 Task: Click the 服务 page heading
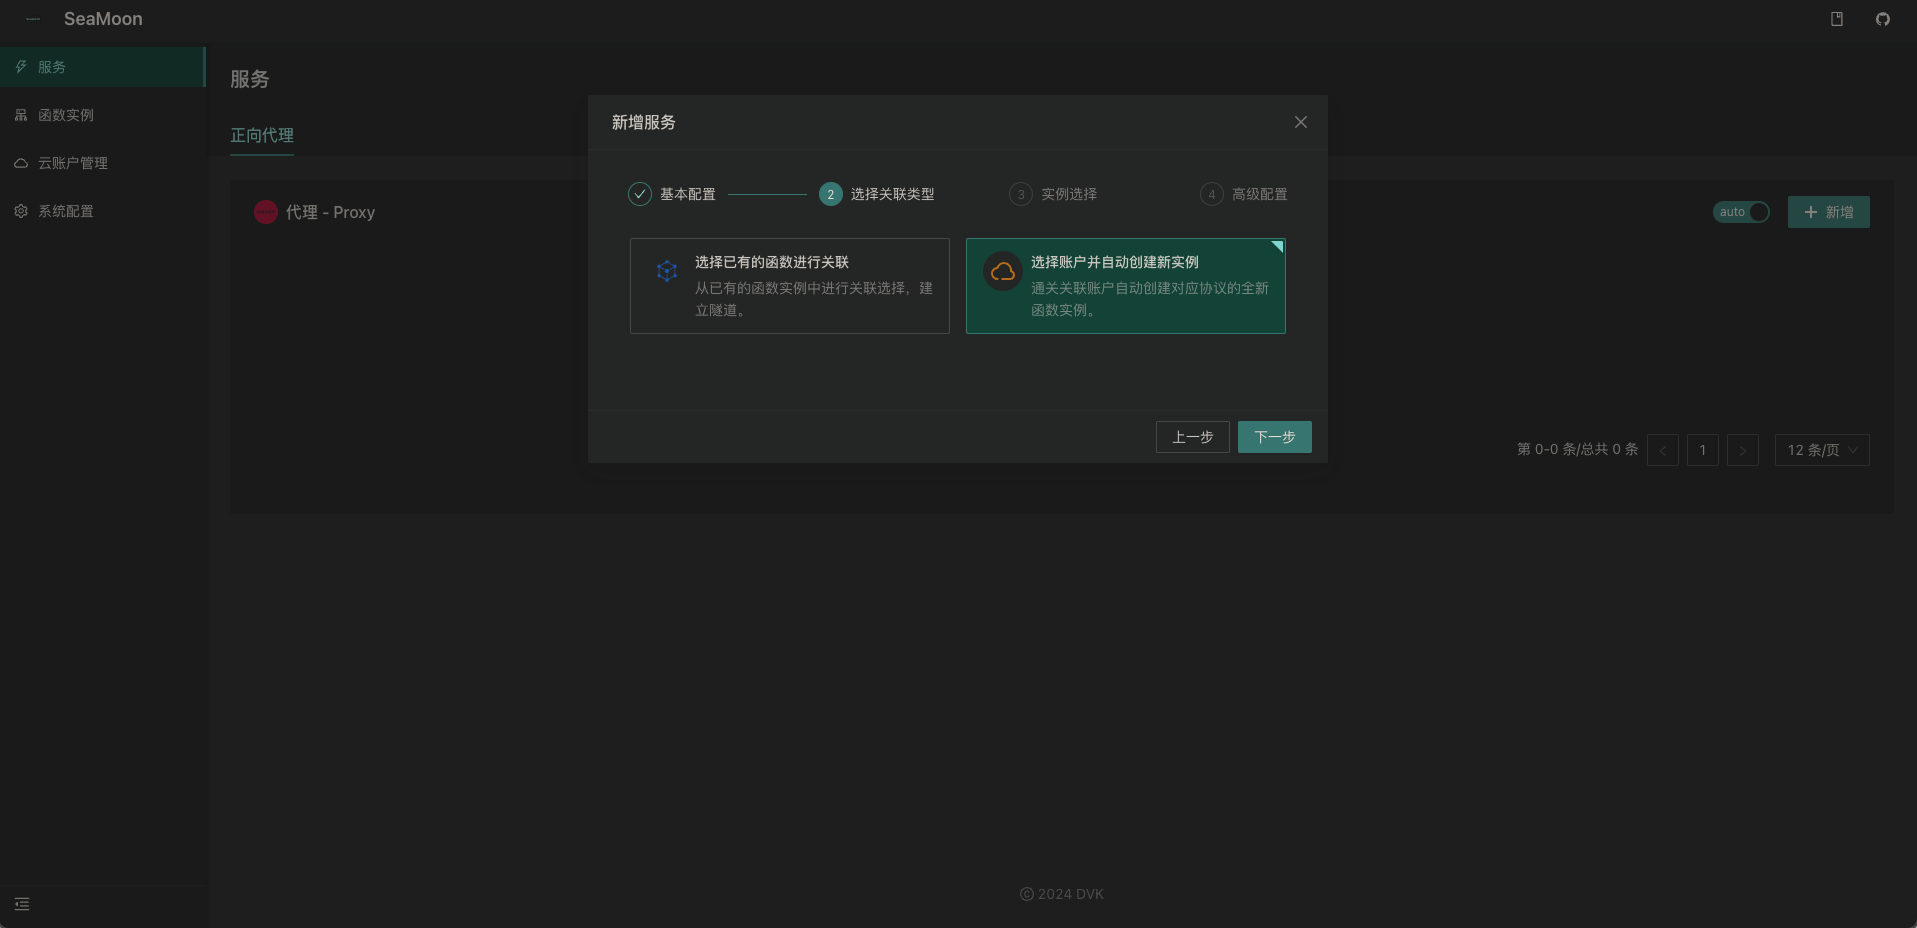pyautogui.click(x=250, y=79)
